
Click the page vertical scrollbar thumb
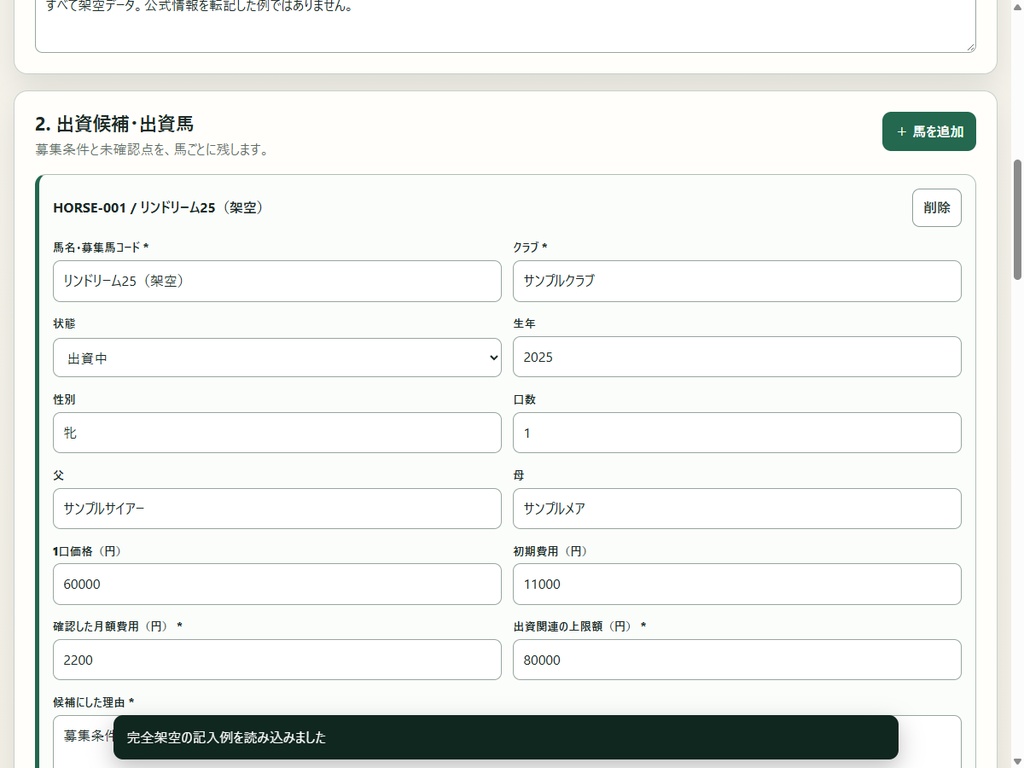[x=1017, y=220]
